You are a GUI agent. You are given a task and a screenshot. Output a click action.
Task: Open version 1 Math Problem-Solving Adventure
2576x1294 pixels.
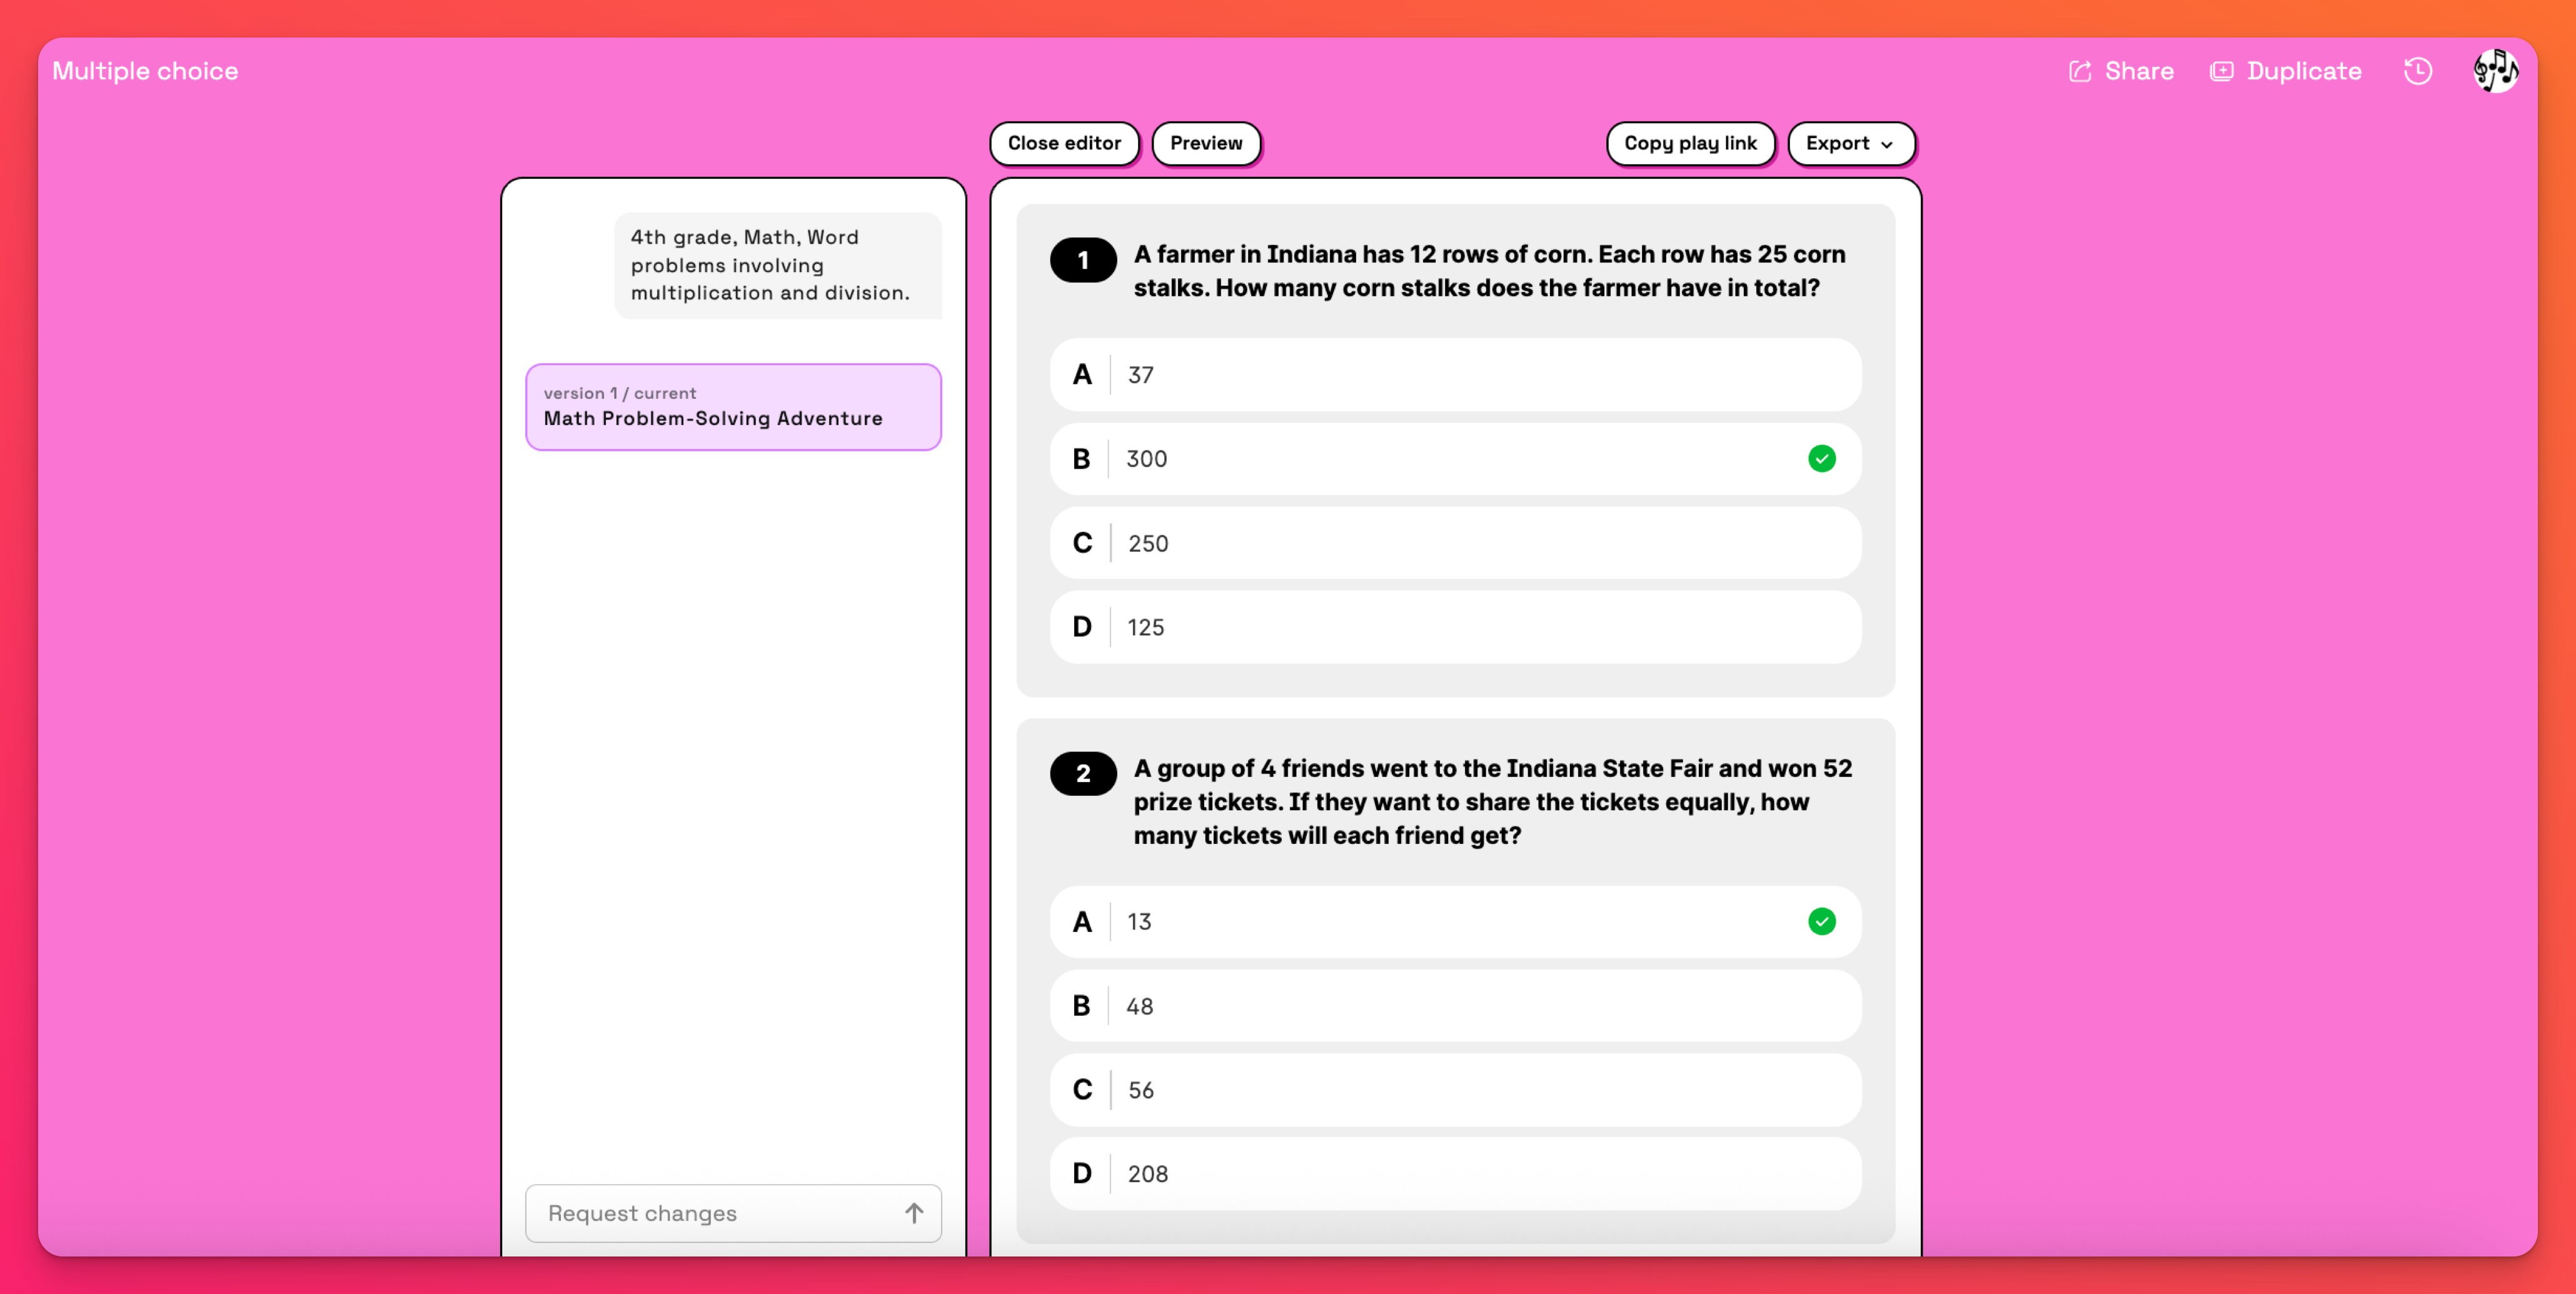tap(733, 407)
